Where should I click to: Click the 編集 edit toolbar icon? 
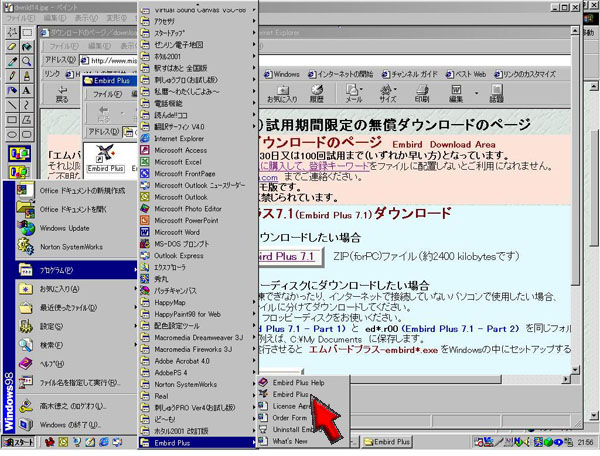pos(456,94)
